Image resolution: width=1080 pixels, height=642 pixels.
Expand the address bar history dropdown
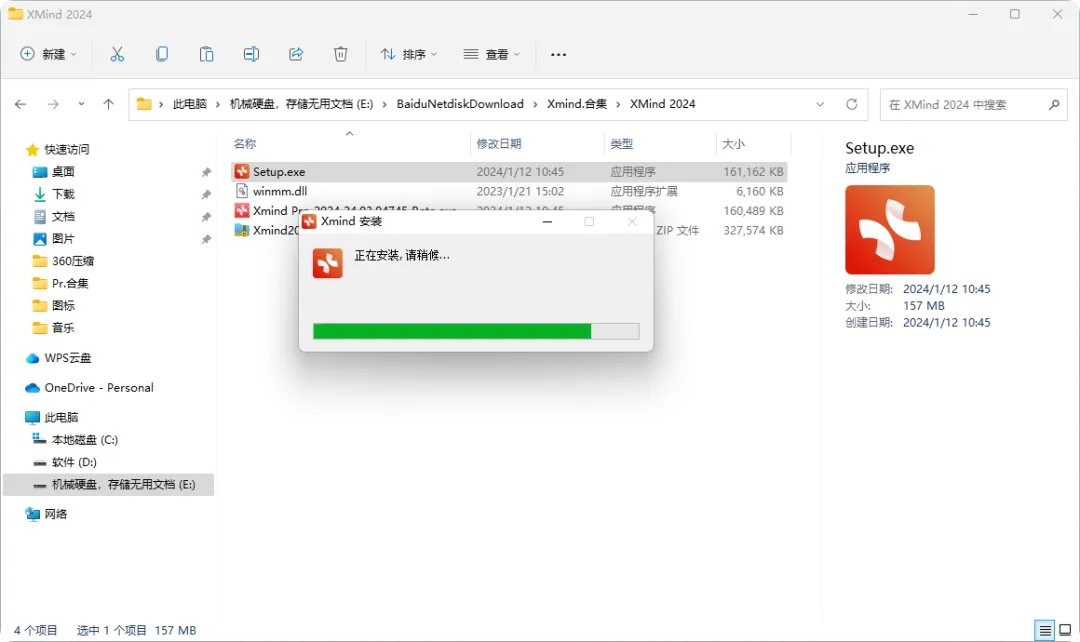[820, 104]
